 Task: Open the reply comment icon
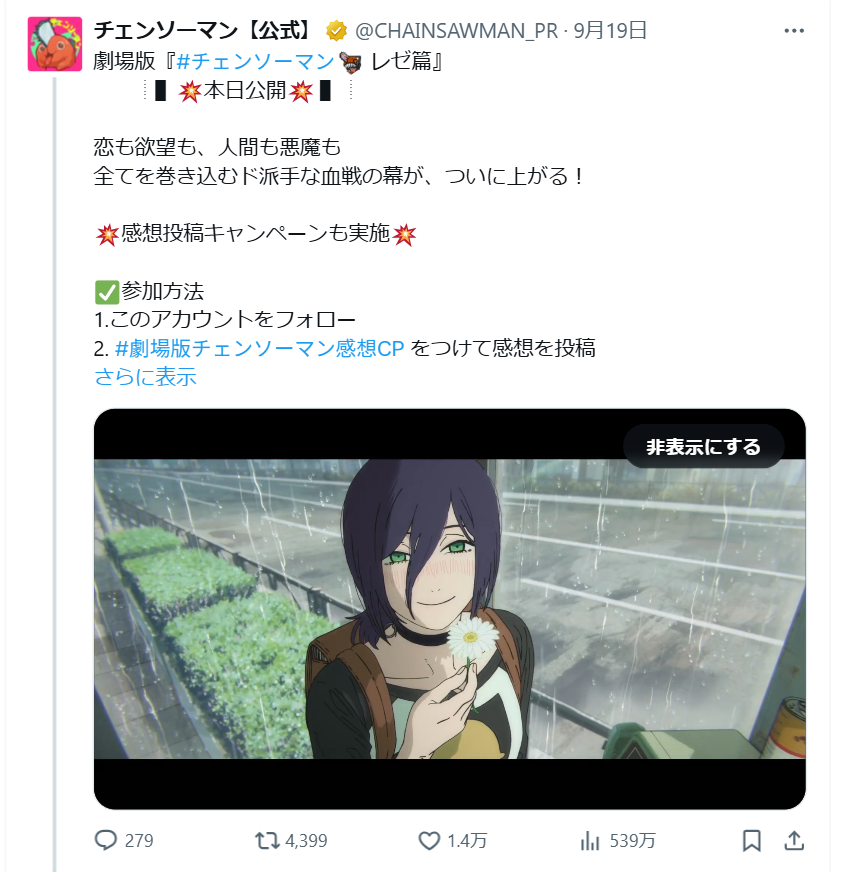click(106, 840)
